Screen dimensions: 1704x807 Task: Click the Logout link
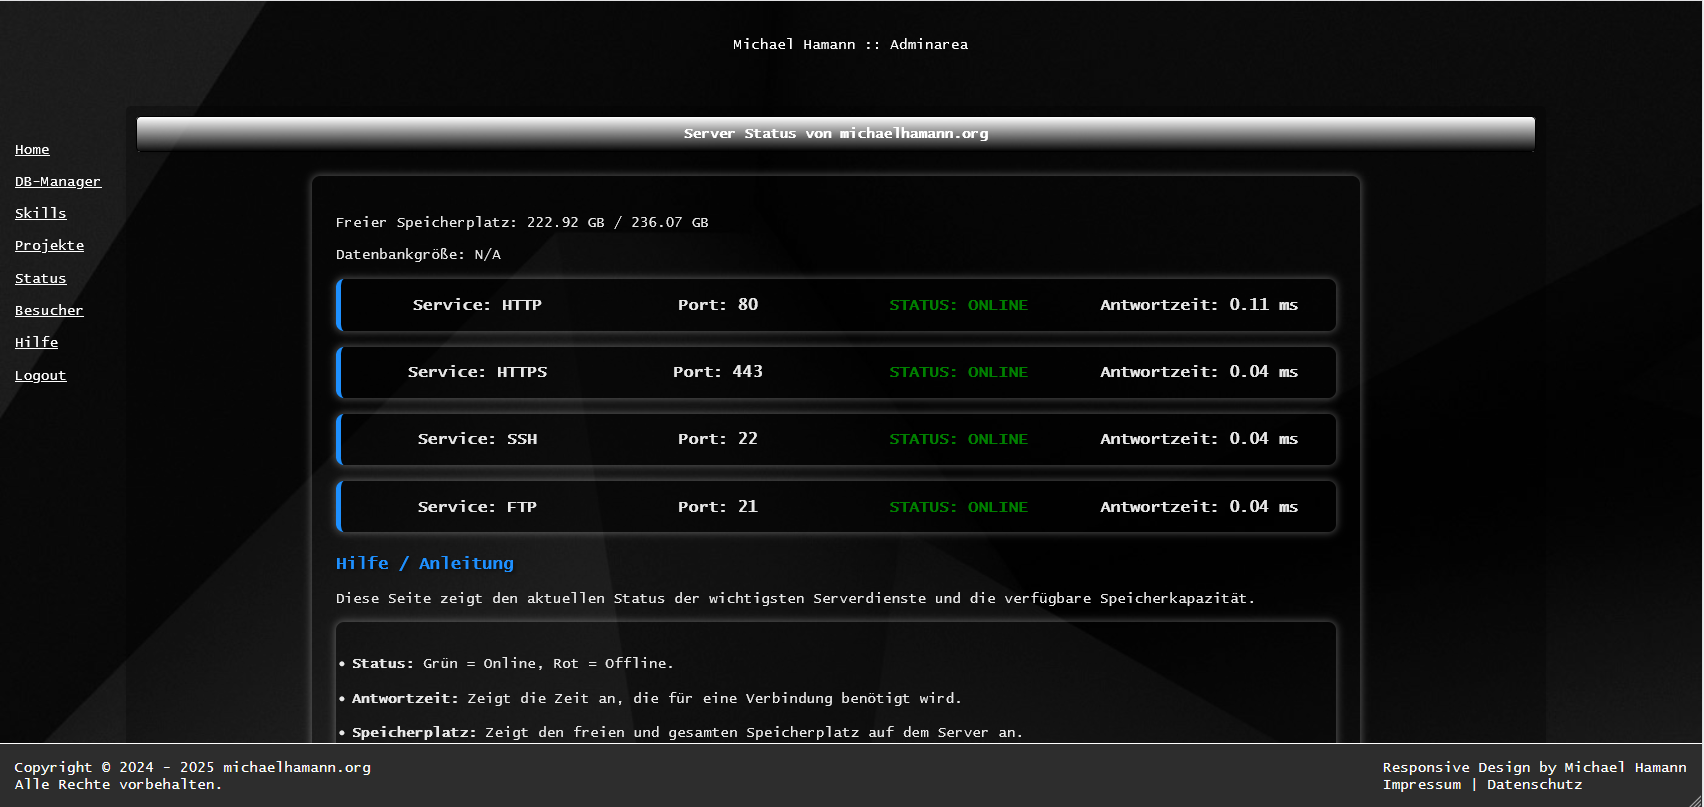(41, 375)
